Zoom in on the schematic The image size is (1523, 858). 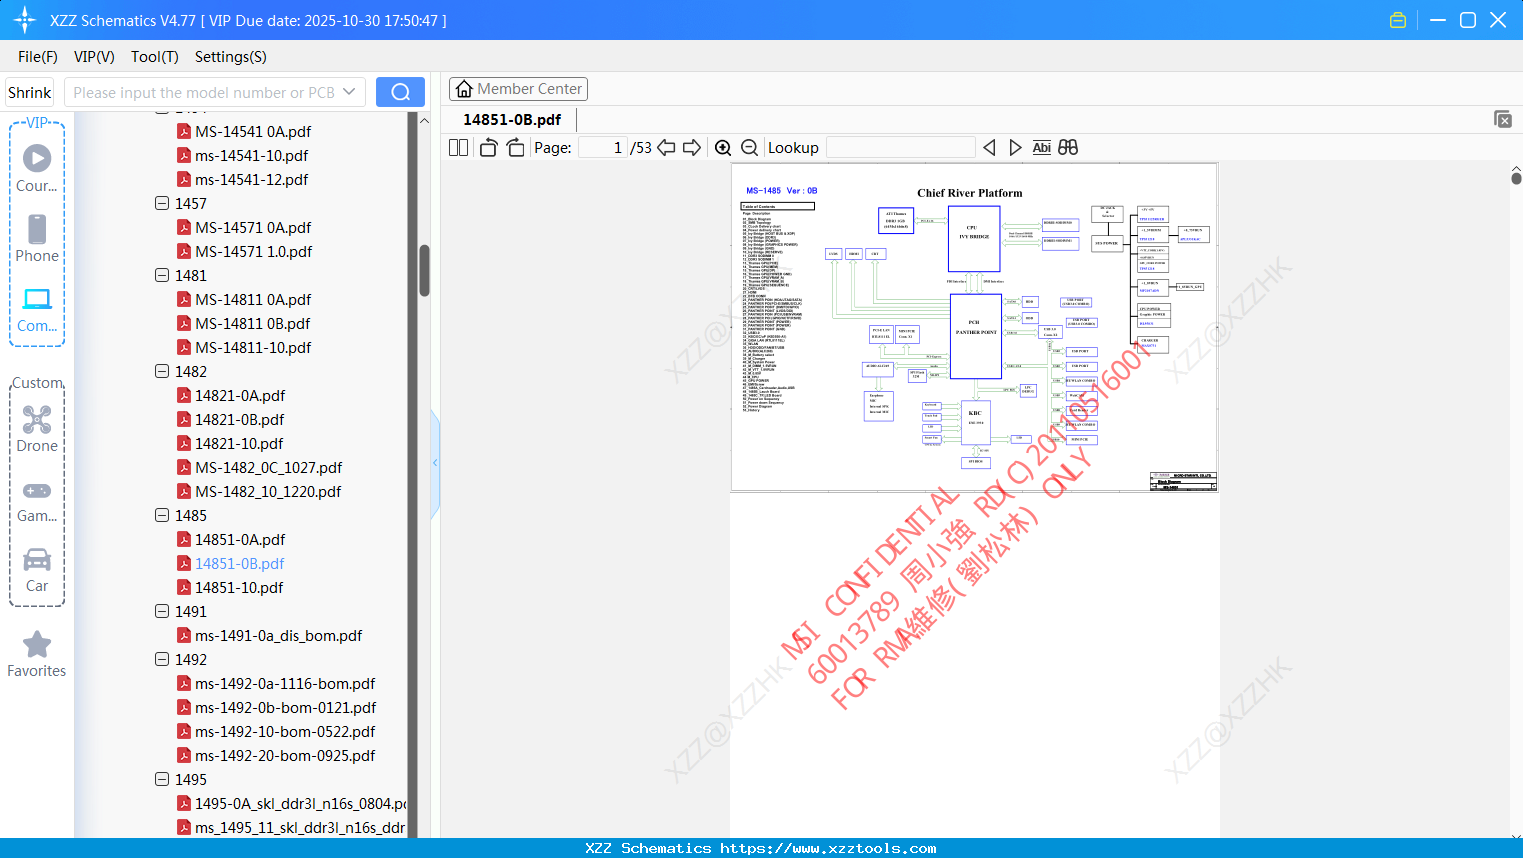pos(723,148)
